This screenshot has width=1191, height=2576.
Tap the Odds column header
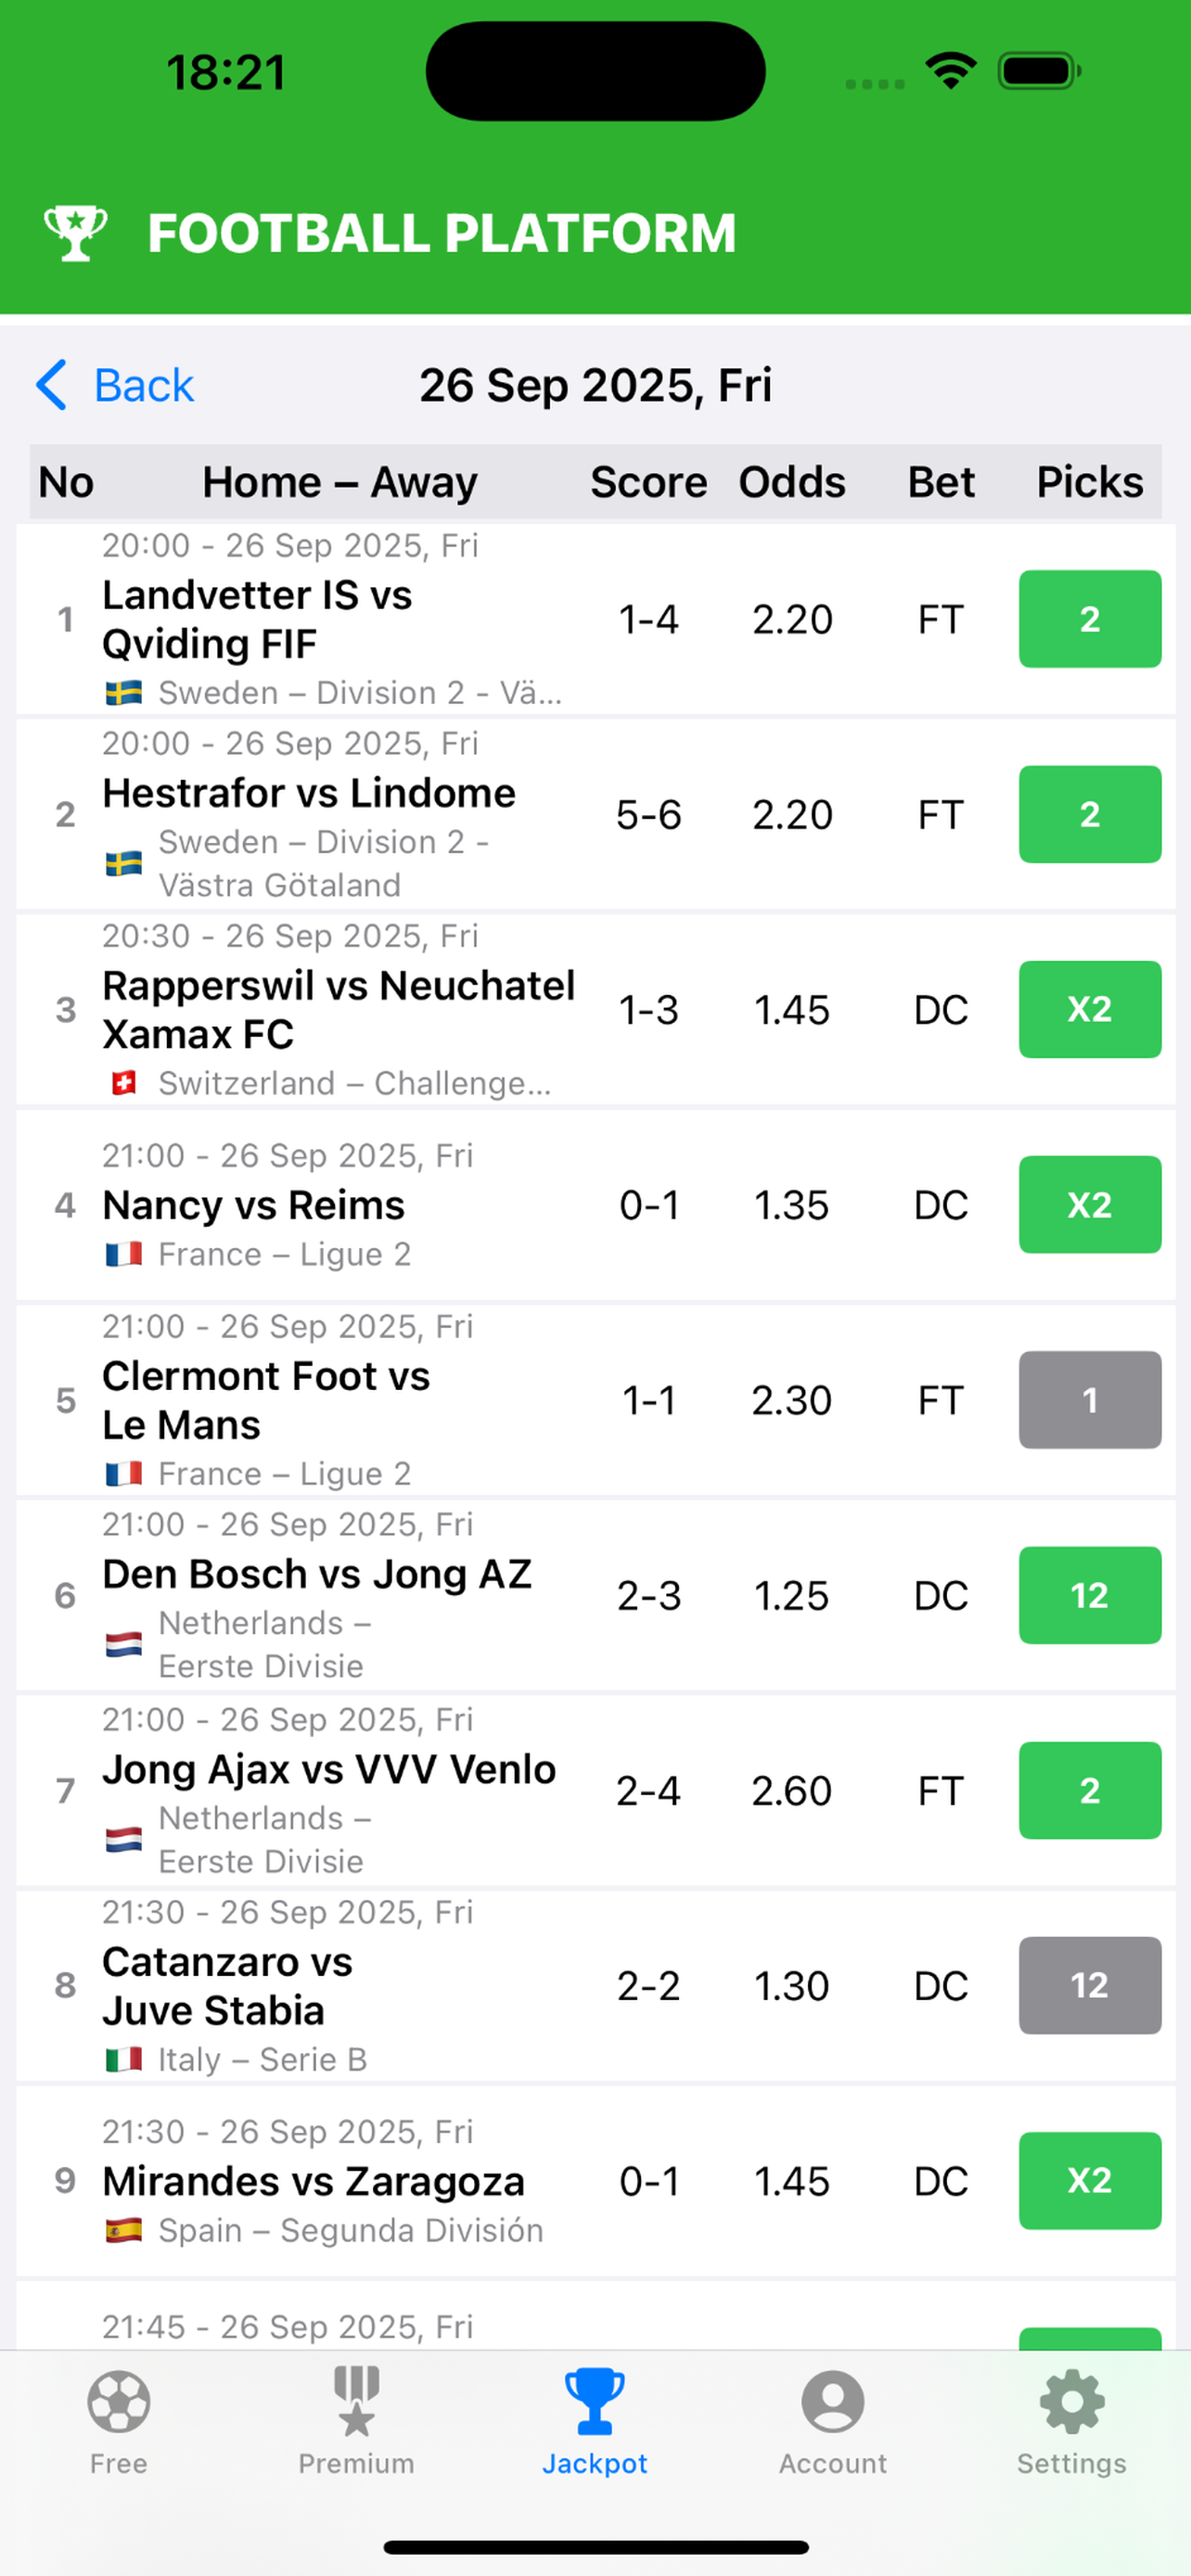(x=792, y=482)
